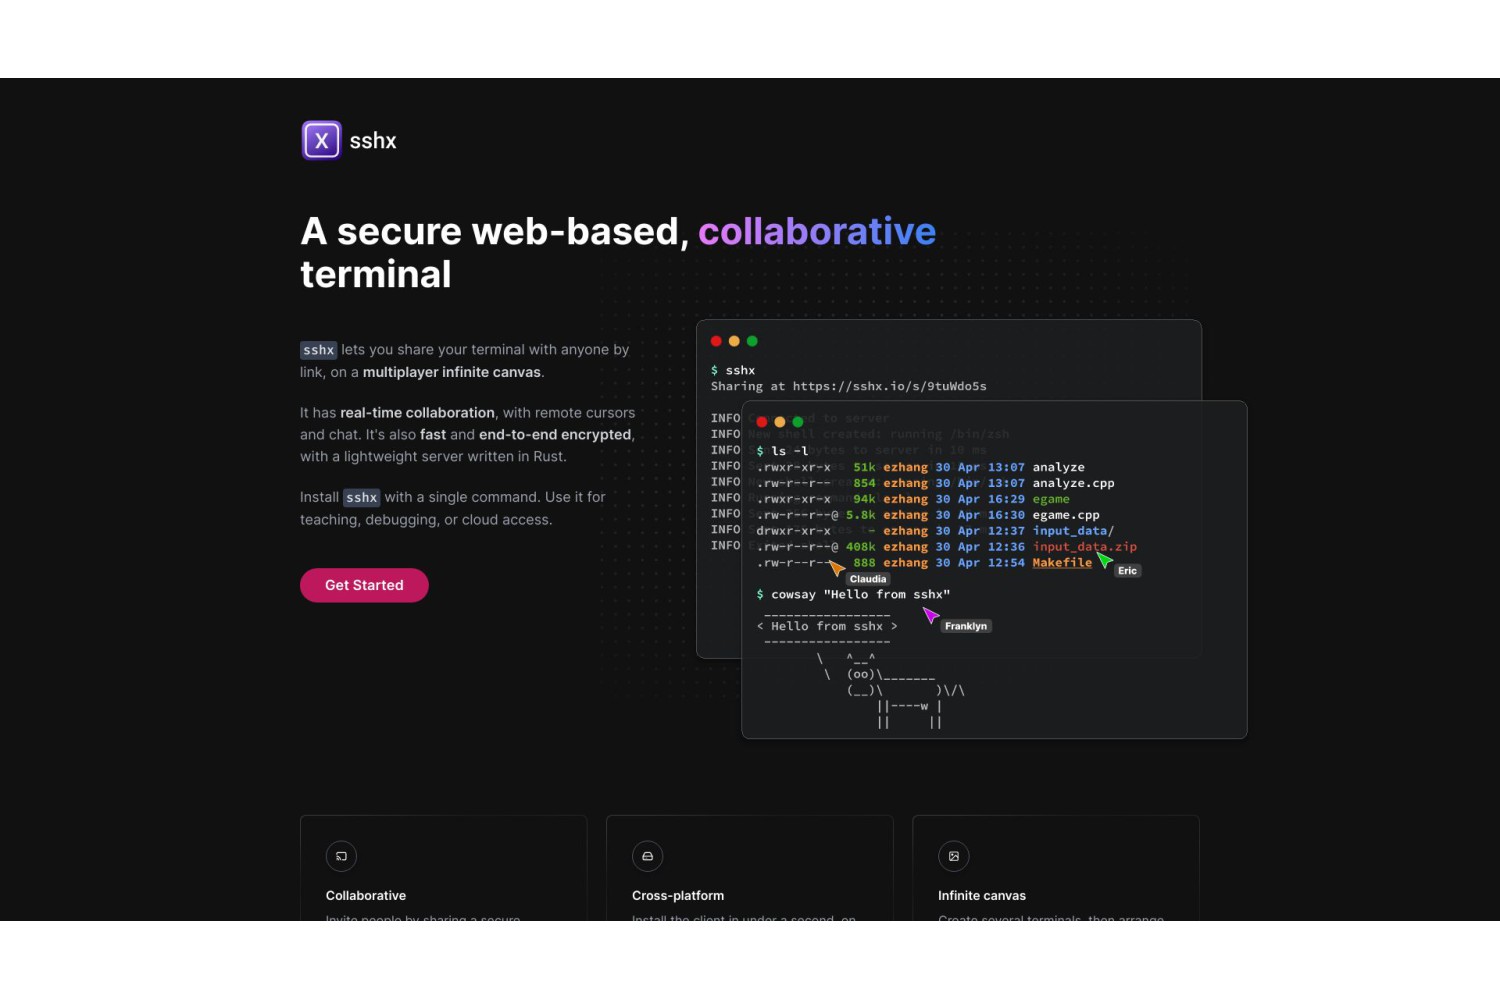Screen dimensions: 1500x1000
Task: Click the Claudia cursor label
Action: pos(868,579)
